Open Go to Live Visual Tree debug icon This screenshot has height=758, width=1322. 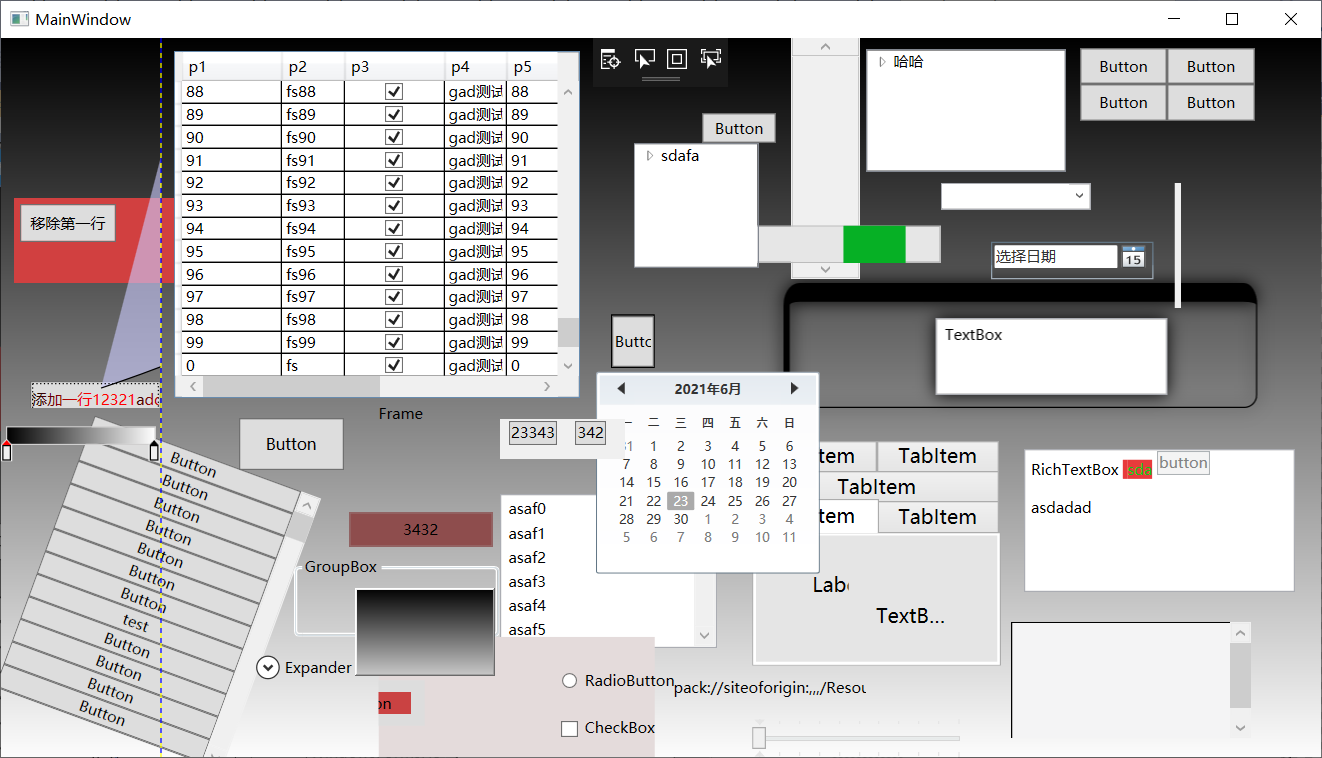tap(610, 59)
